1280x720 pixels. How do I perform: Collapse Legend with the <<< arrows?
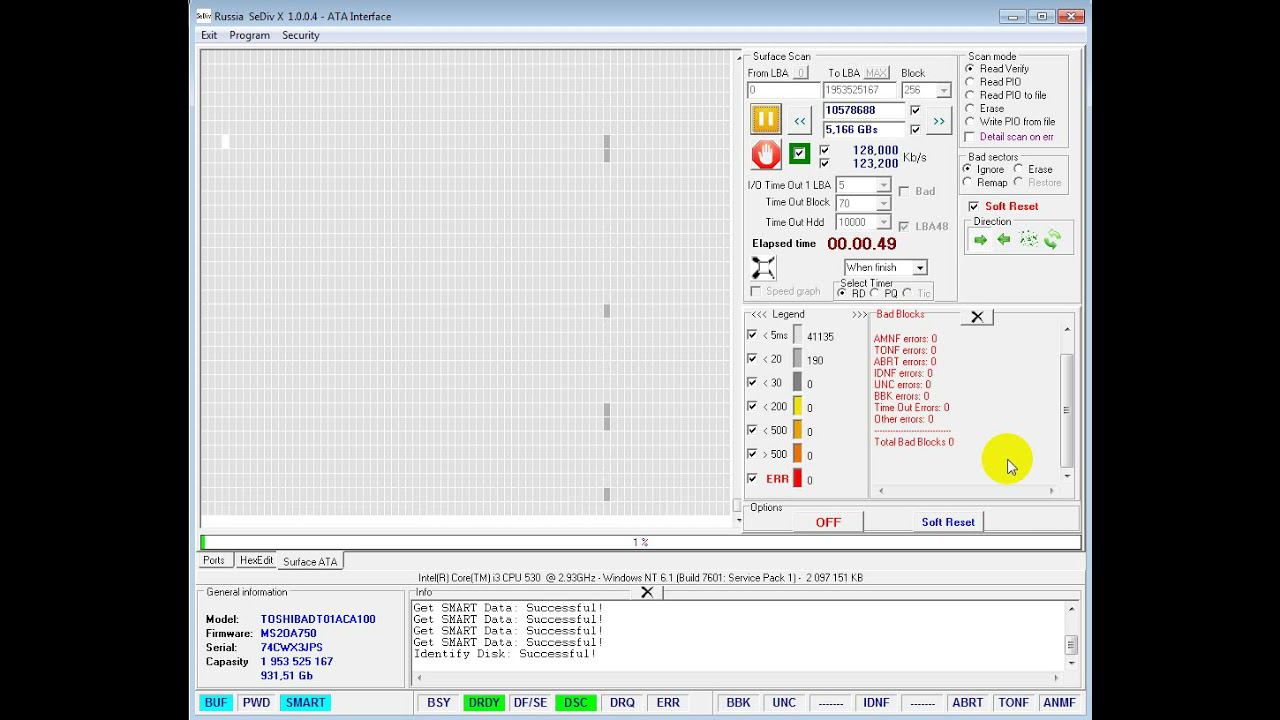[x=759, y=314]
